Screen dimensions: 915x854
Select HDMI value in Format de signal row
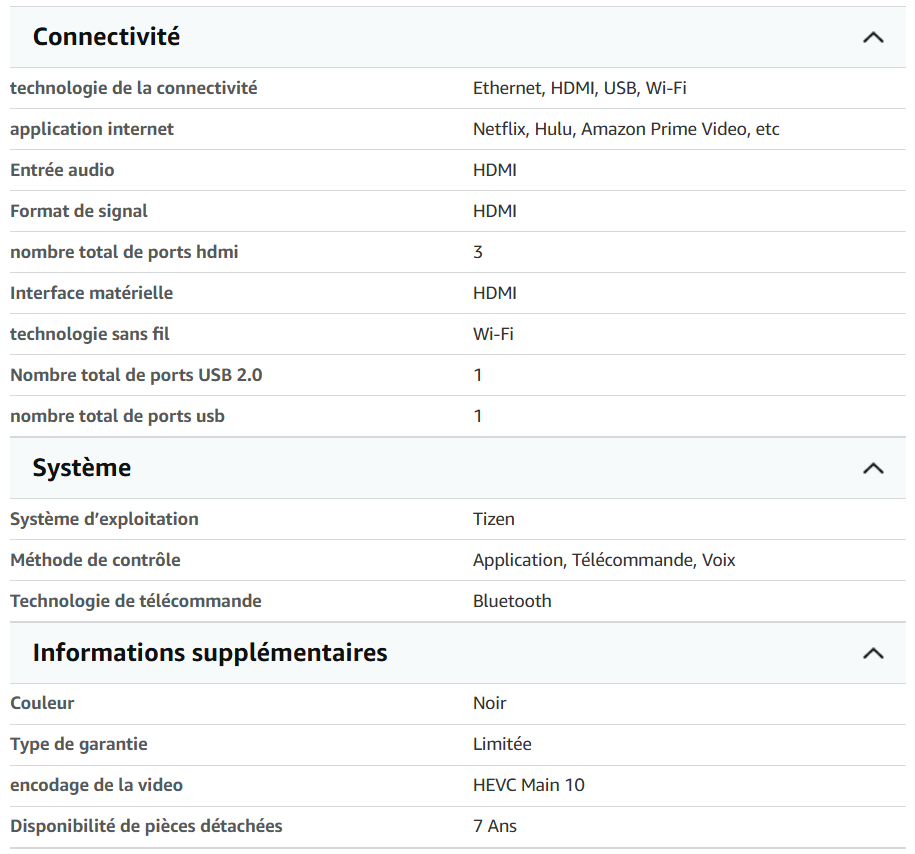point(495,211)
